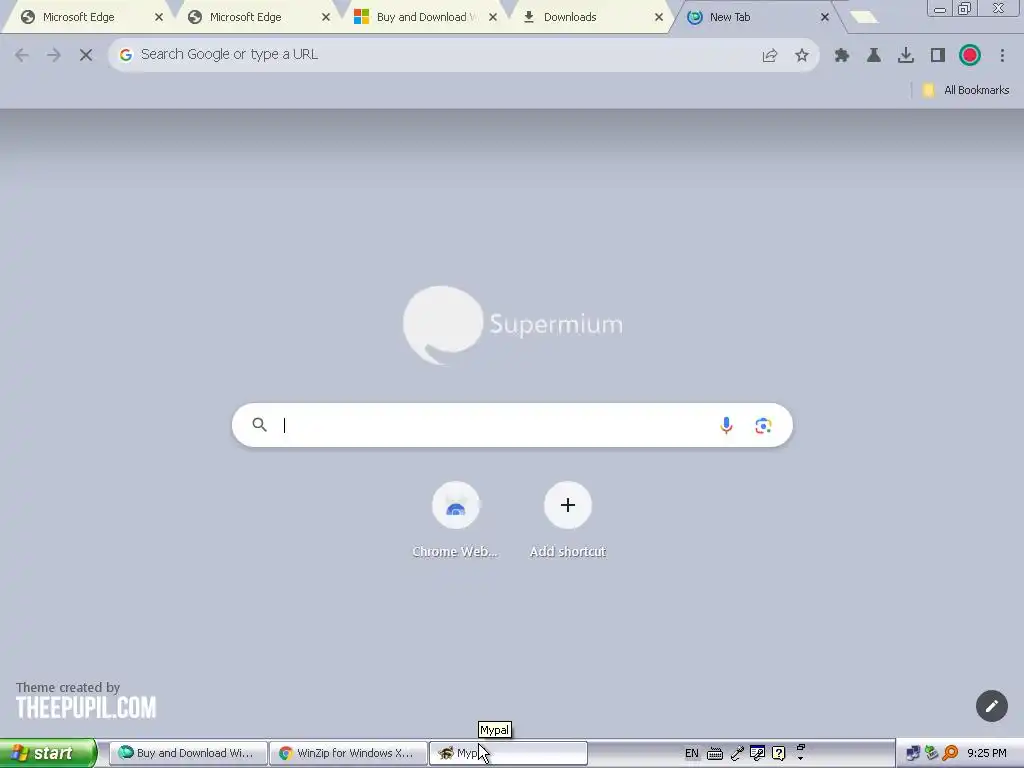Switch to WinZip for Windows taskbar window

coord(348,753)
